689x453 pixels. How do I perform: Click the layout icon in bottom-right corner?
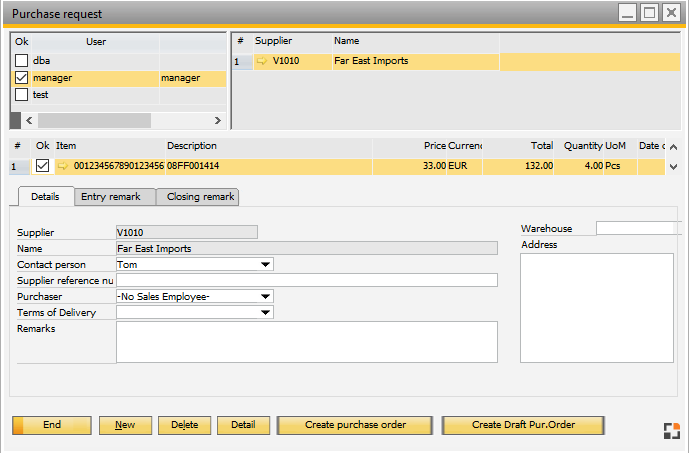tap(671, 430)
